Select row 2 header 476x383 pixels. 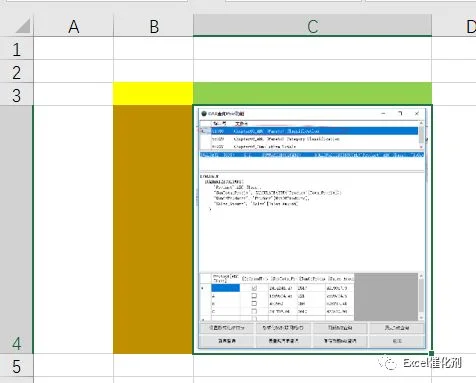pos(16,71)
